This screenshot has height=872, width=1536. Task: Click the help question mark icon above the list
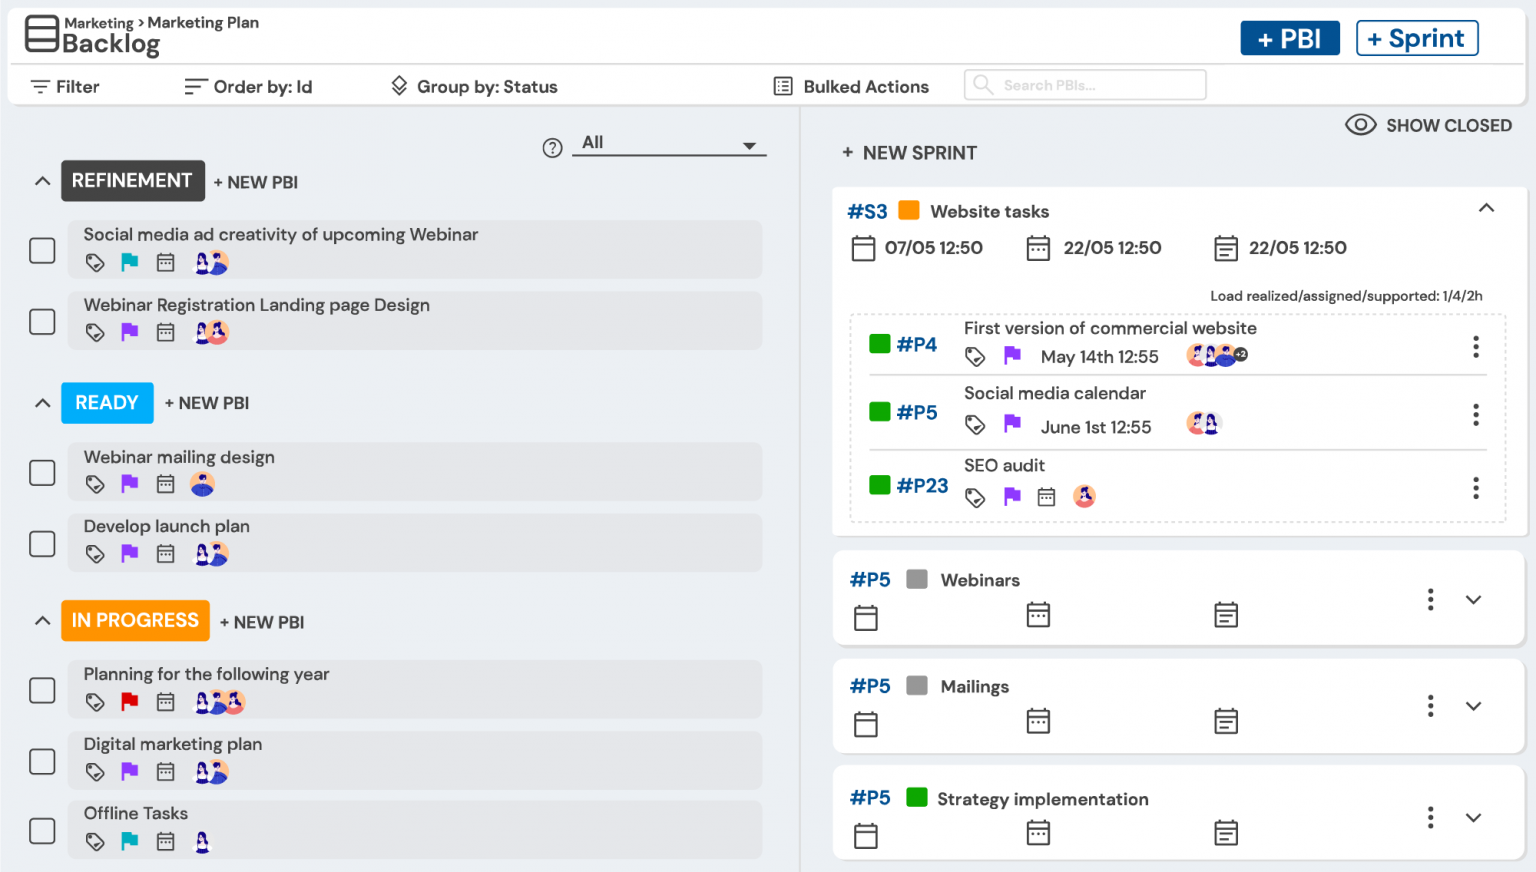[x=552, y=147]
